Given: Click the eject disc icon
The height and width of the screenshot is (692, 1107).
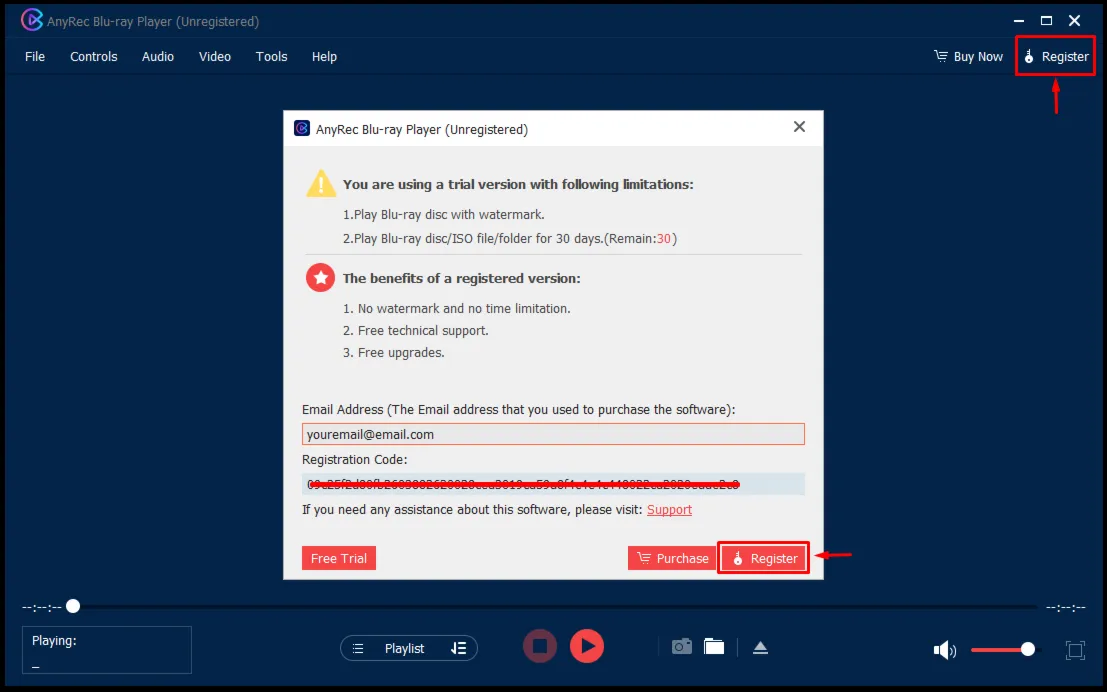Looking at the screenshot, I should [760, 648].
